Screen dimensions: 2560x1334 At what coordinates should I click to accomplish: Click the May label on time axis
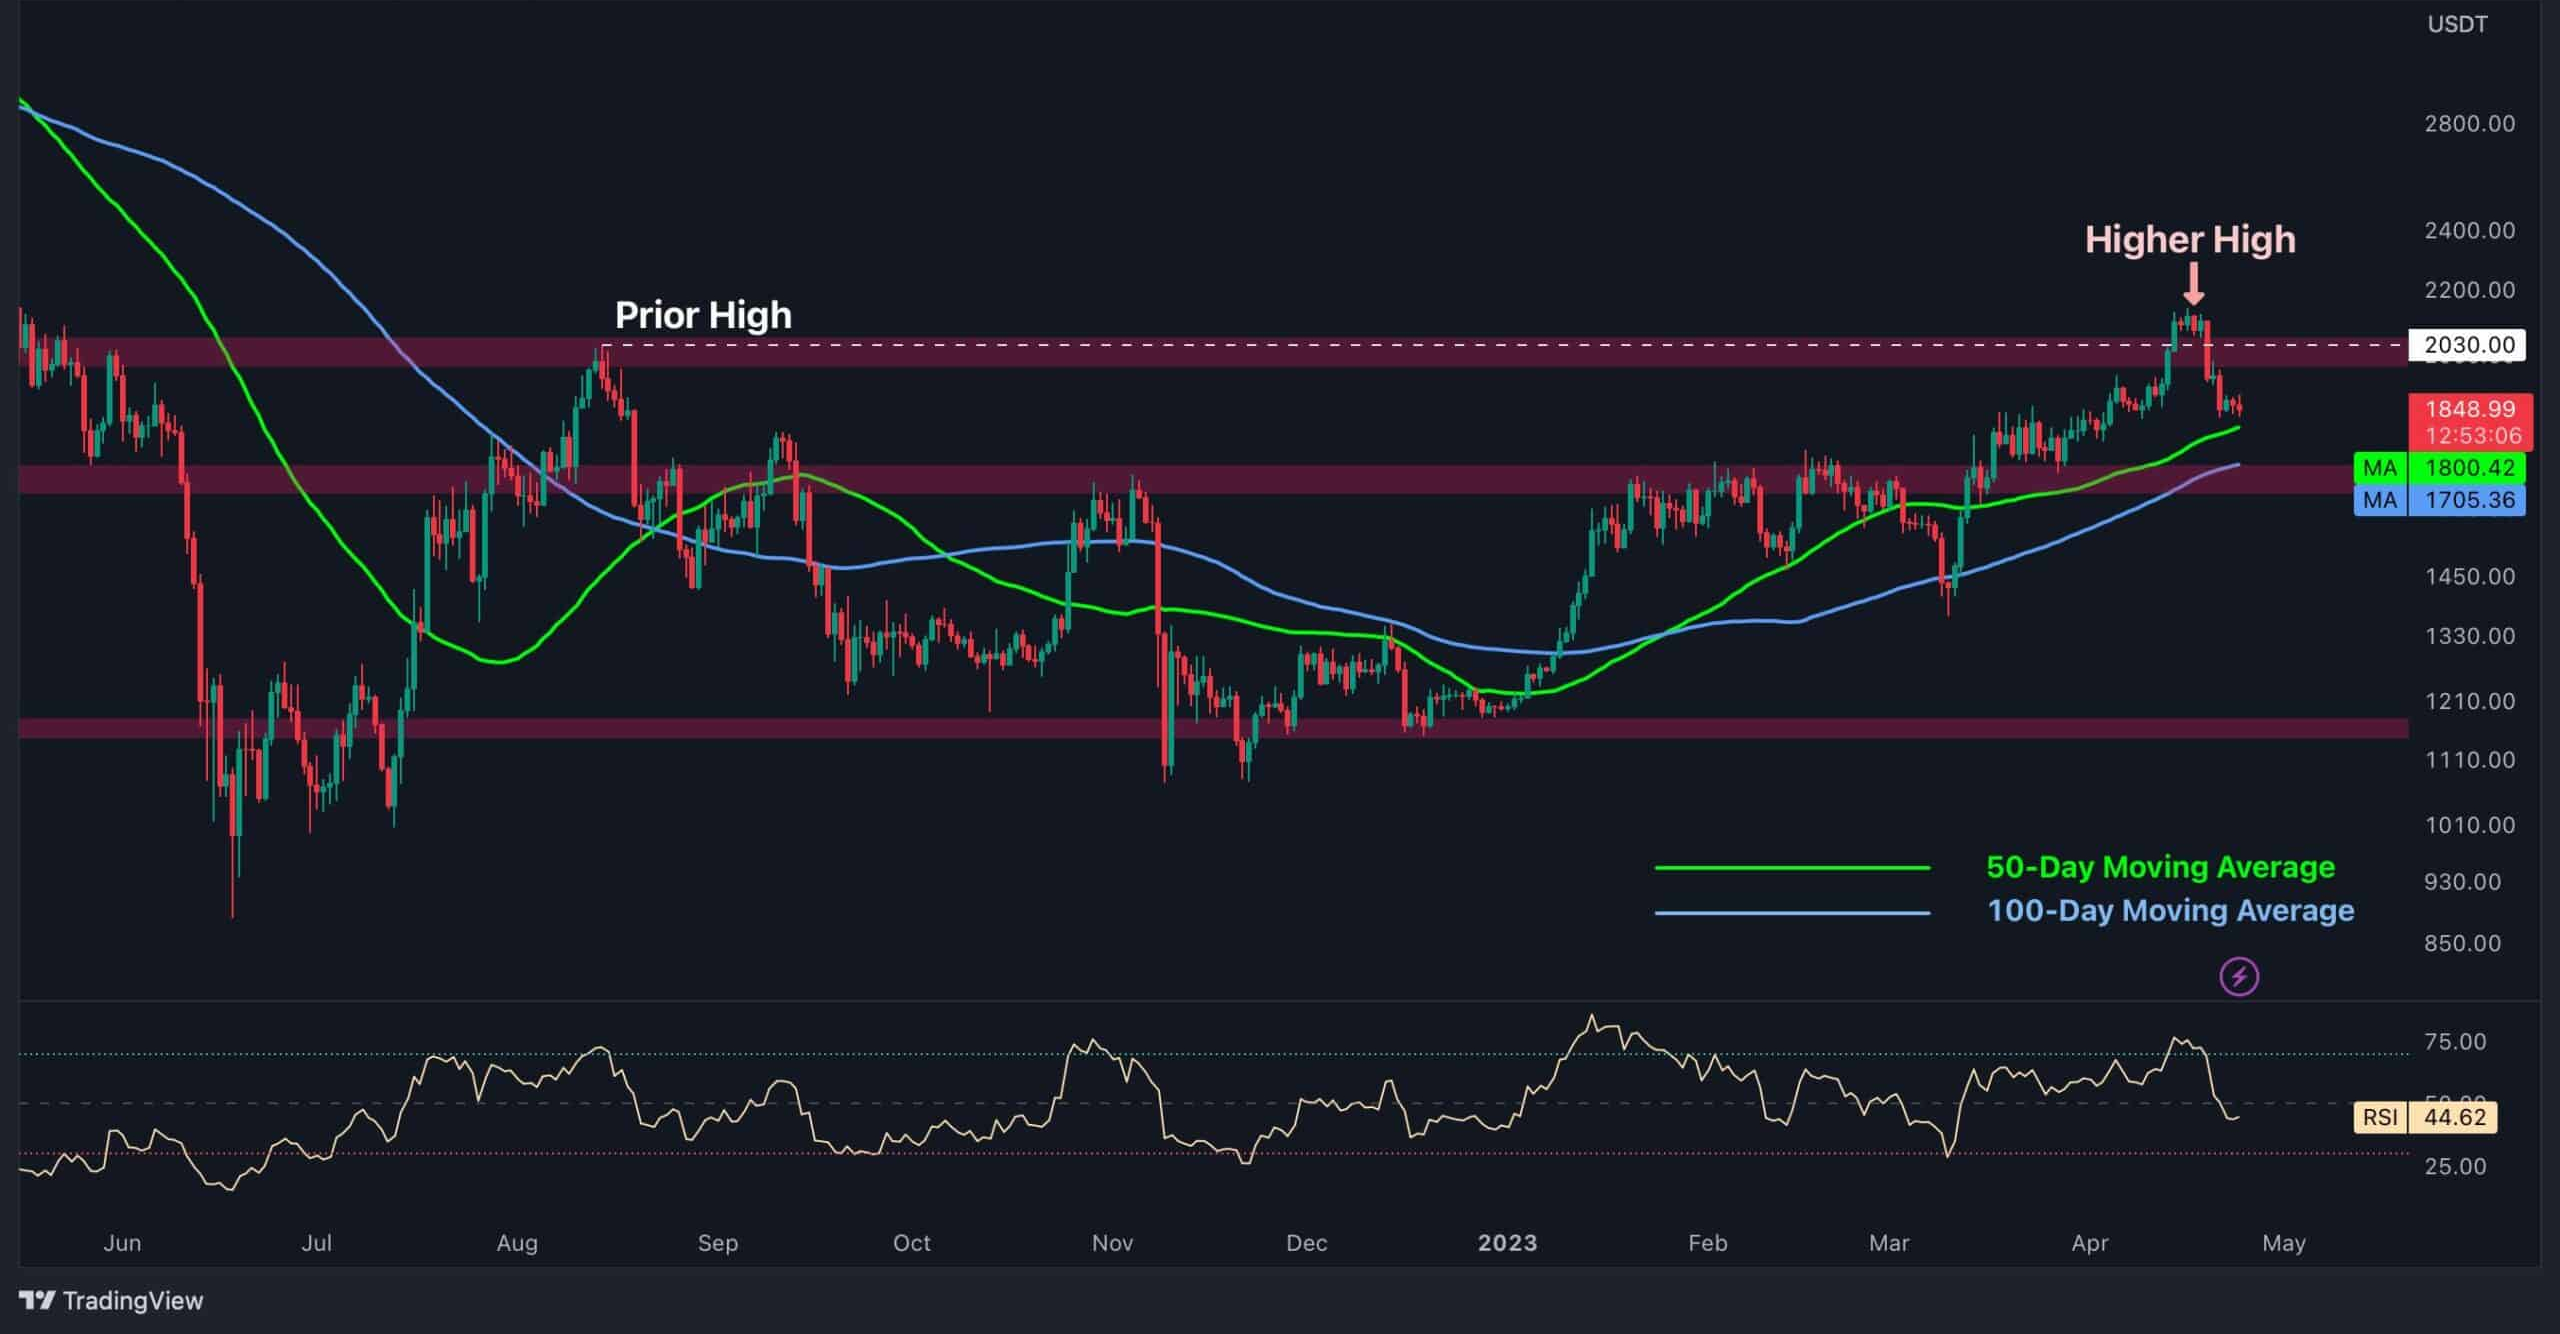pyautogui.click(x=2283, y=1243)
